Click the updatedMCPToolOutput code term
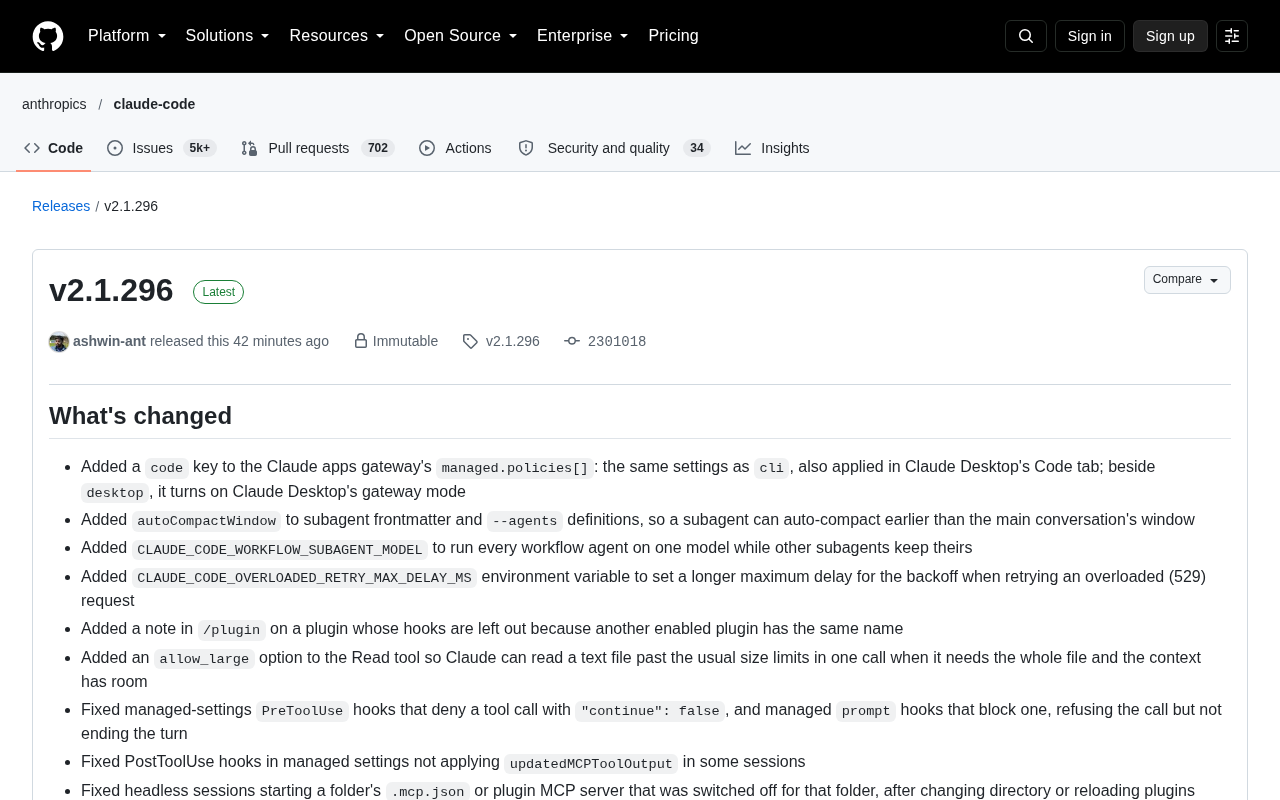1280x800 pixels. [x=591, y=763]
